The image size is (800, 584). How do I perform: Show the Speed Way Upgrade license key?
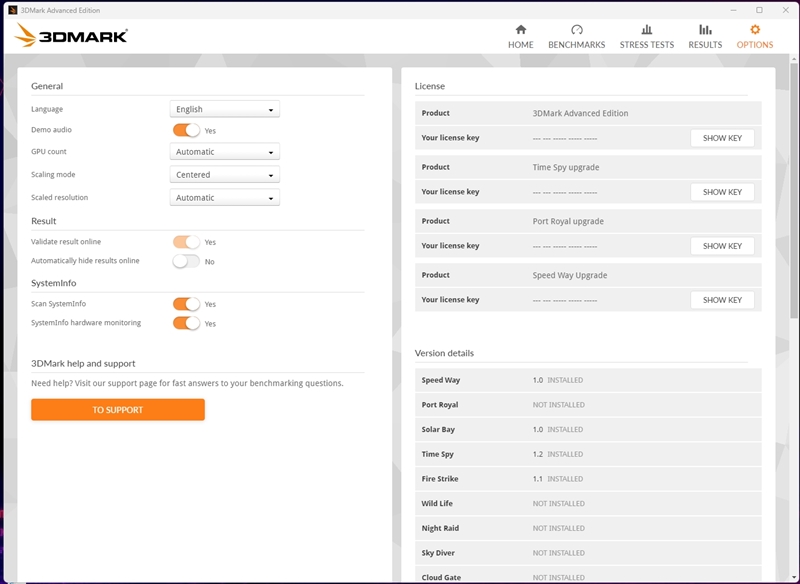coord(722,300)
